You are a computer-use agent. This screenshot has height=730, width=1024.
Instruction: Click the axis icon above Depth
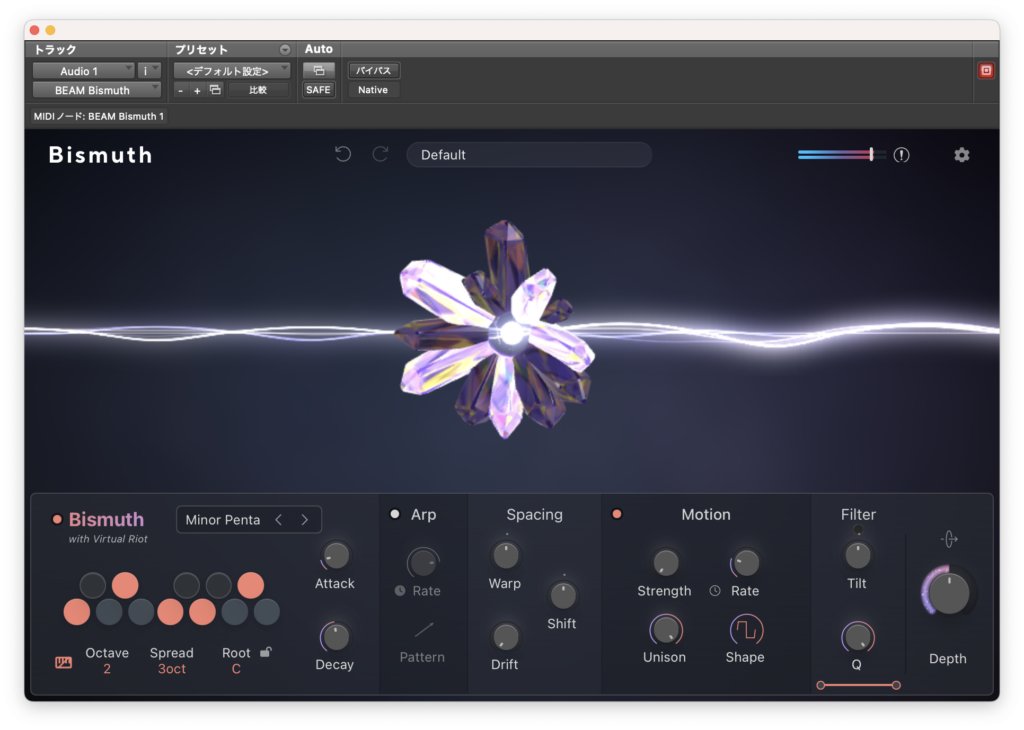(x=949, y=539)
